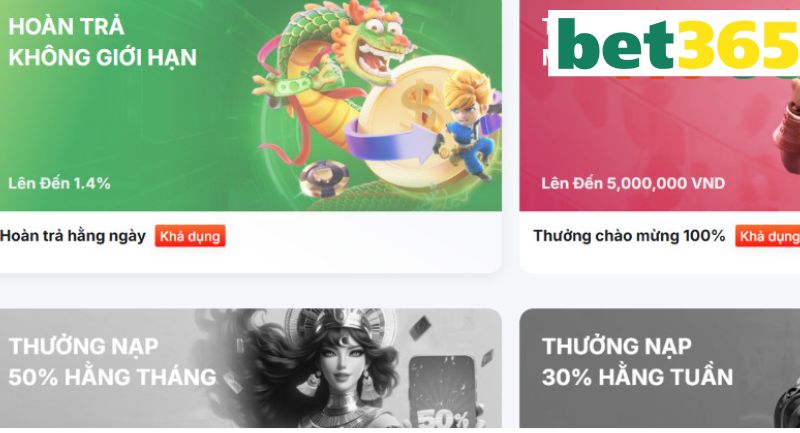Open the Thưởng chào mừng 100% title
Image resolution: width=800 pixels, height=433 pixels.
click(629, 236)
